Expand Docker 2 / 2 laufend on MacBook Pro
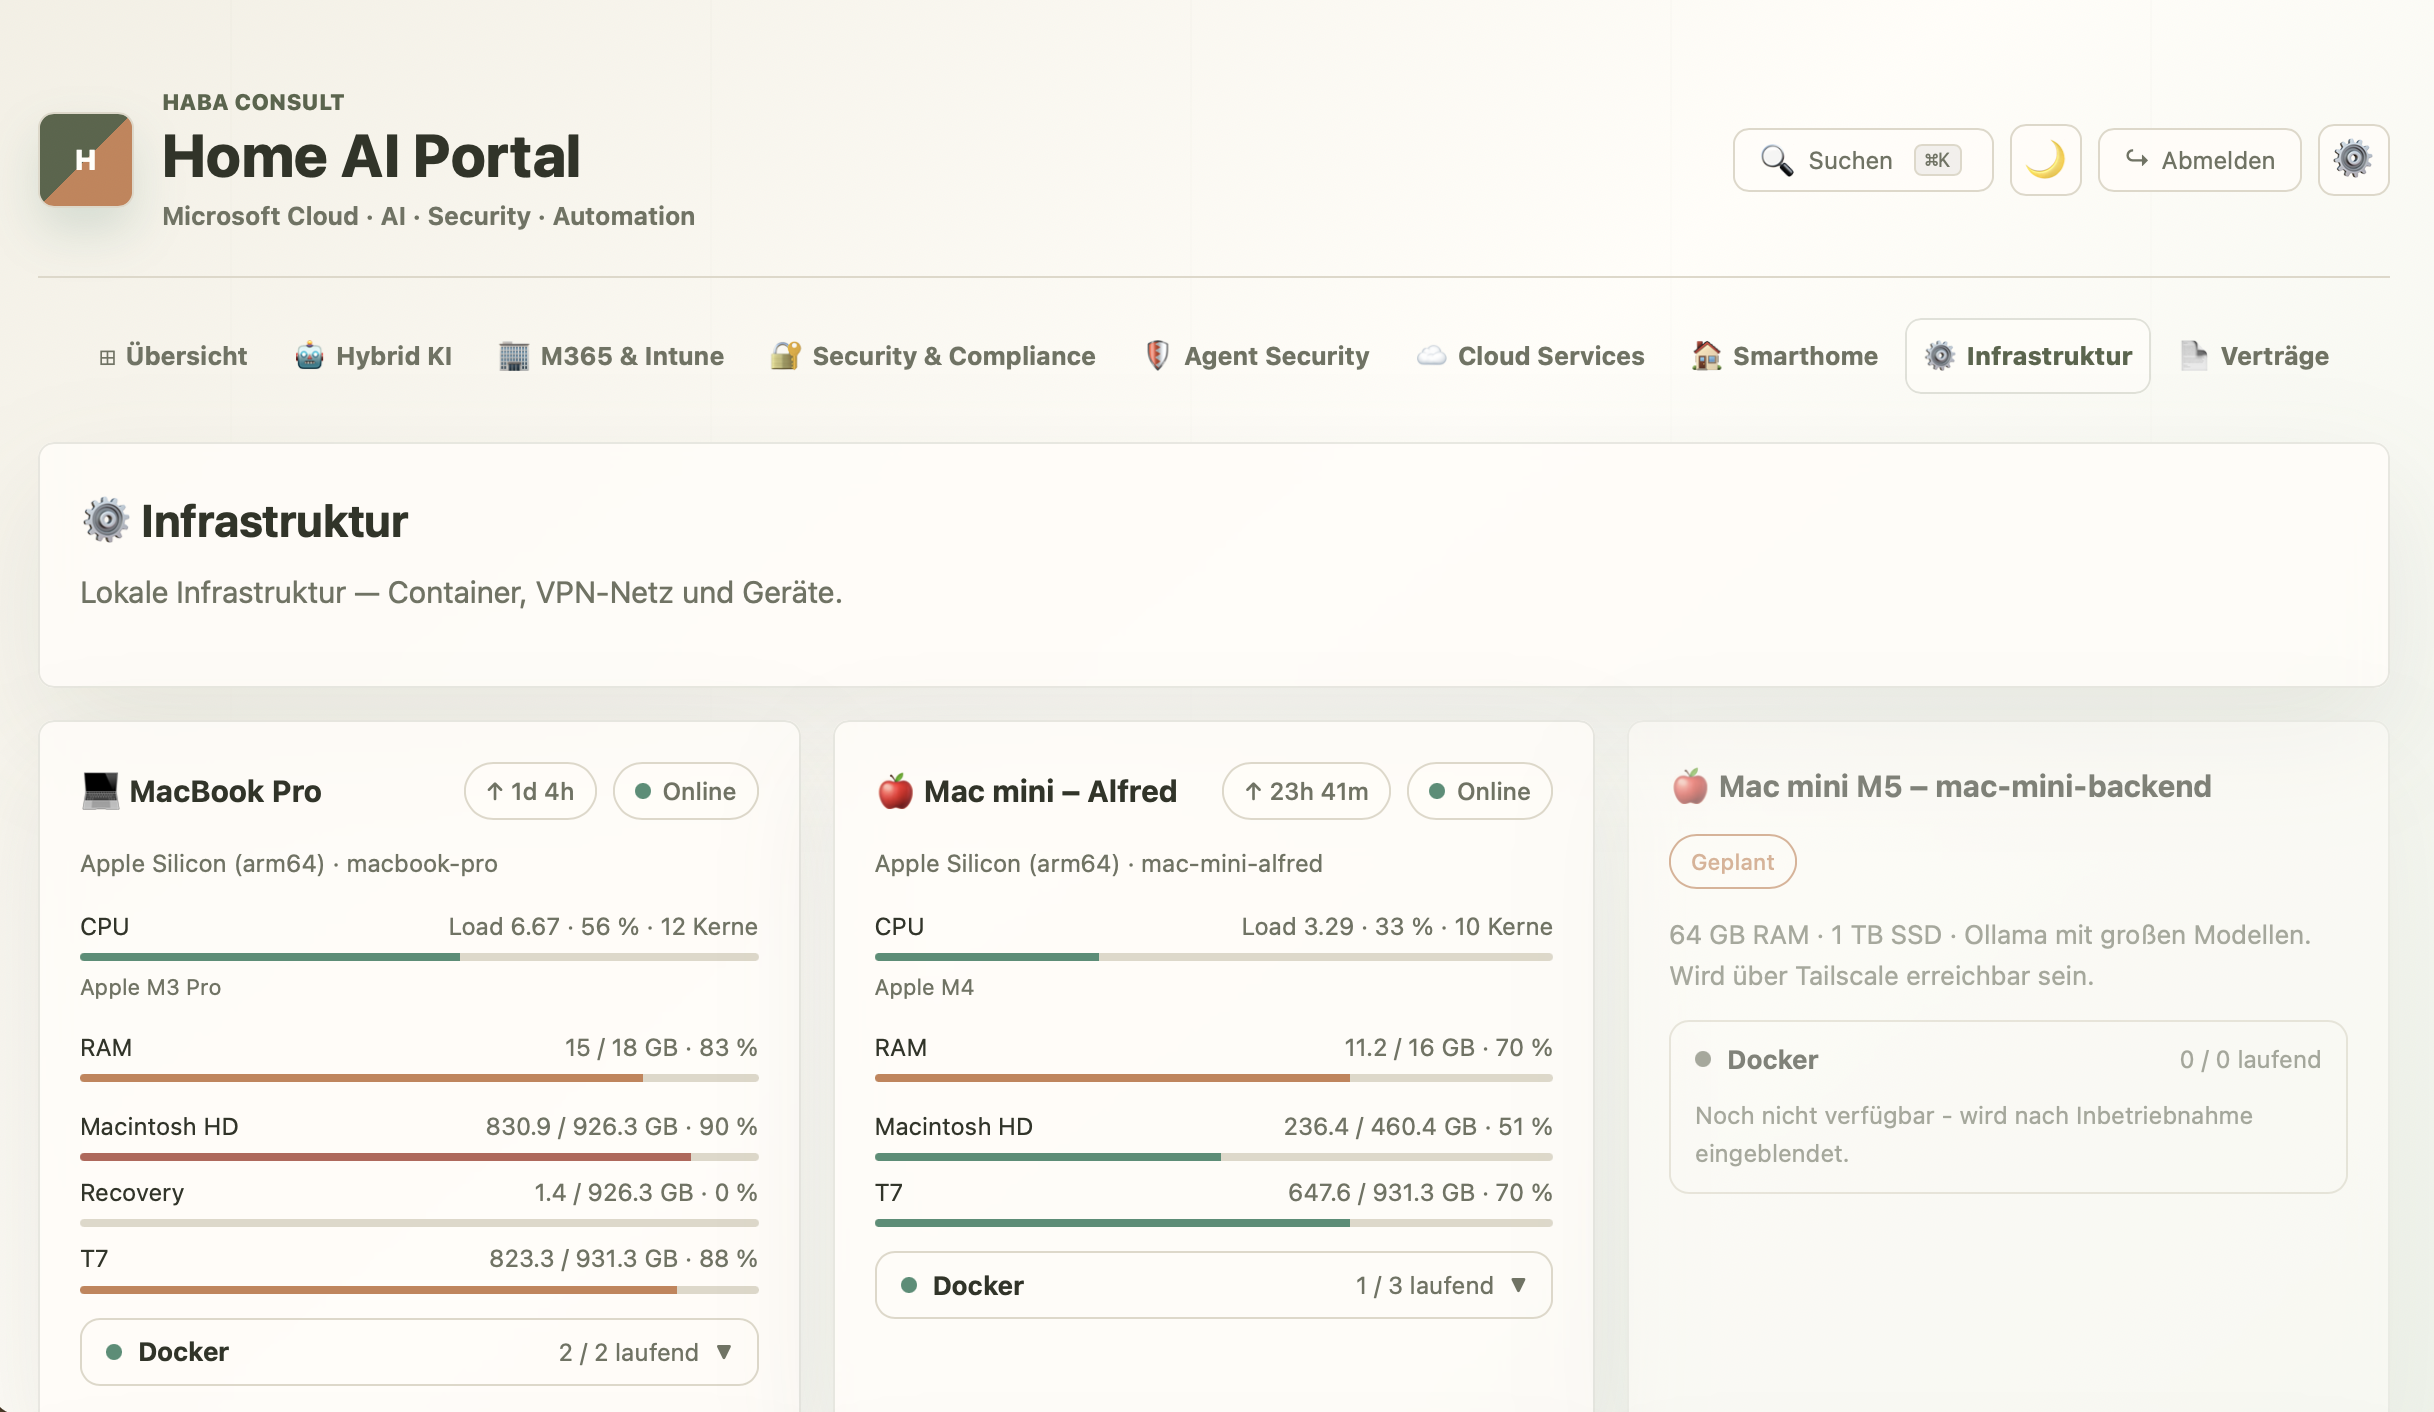This screenshot has width=2434, height=1412. coord(419,1352)
